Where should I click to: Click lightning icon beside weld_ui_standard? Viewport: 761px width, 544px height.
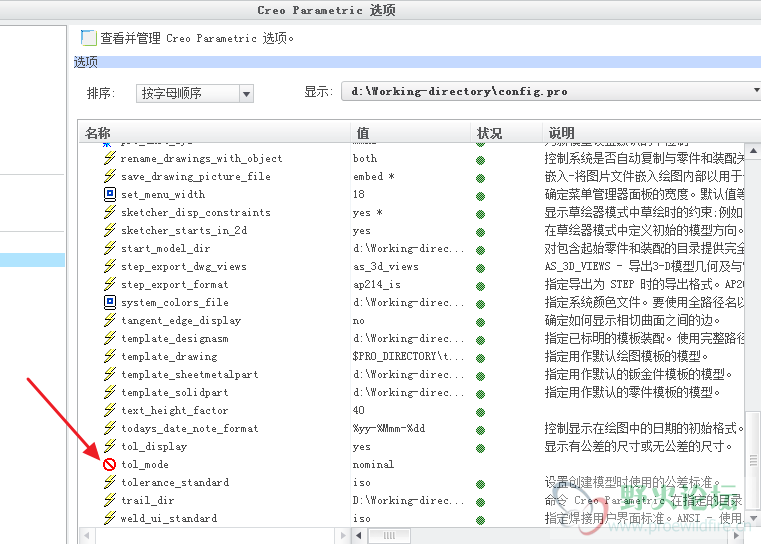pyautogui.click(x=110, y=518)
